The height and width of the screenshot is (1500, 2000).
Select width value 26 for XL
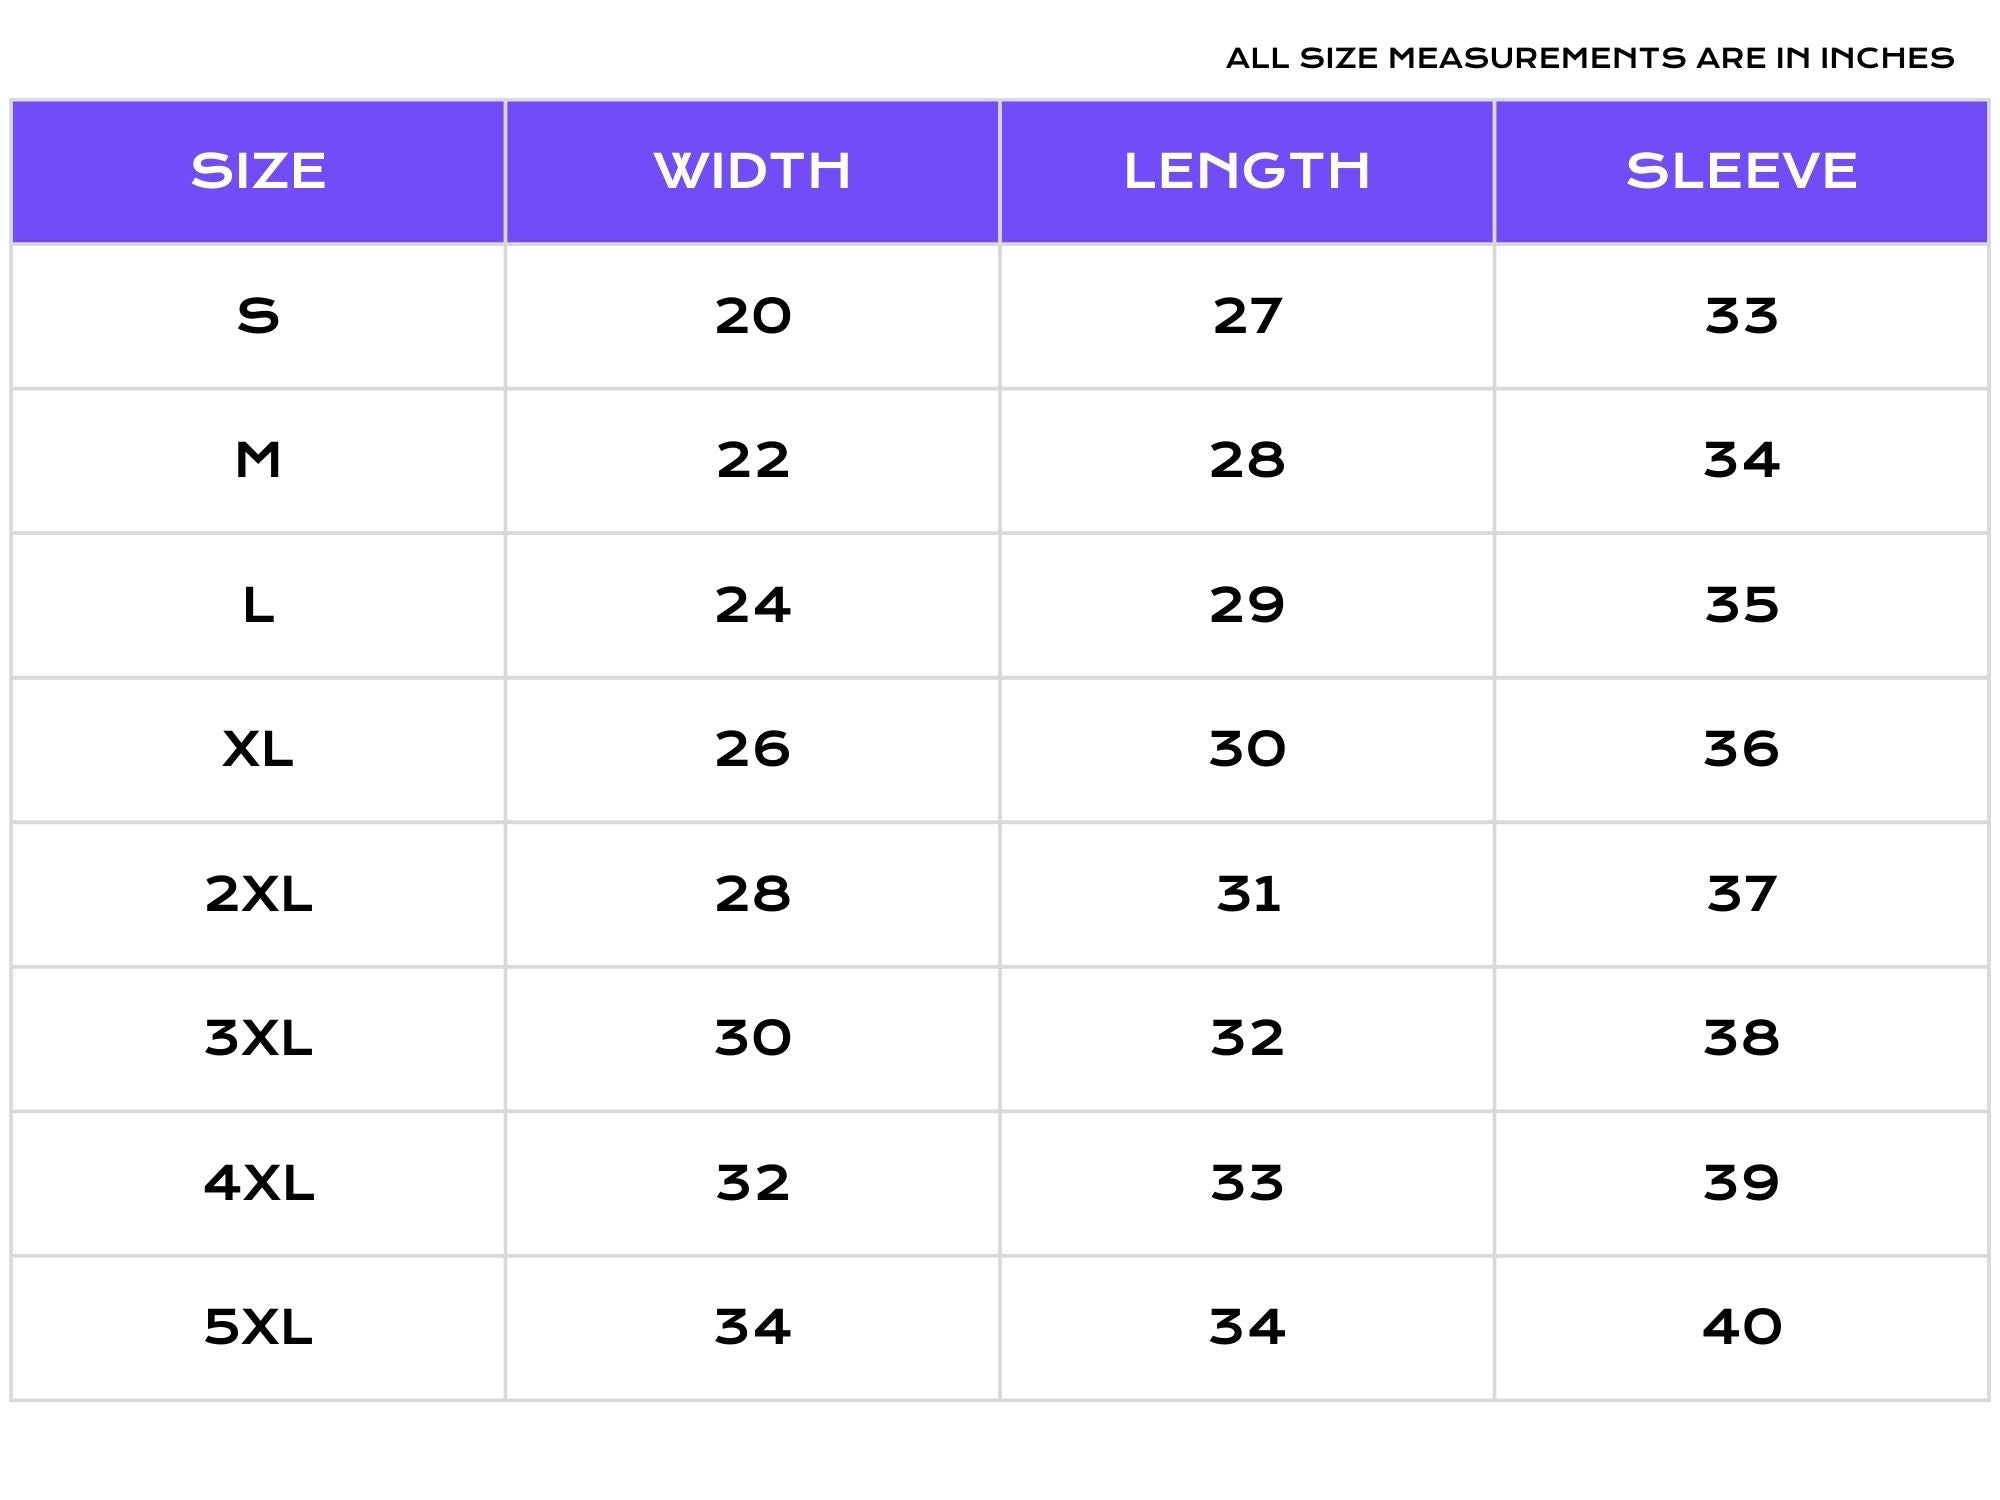coord(752,750)
